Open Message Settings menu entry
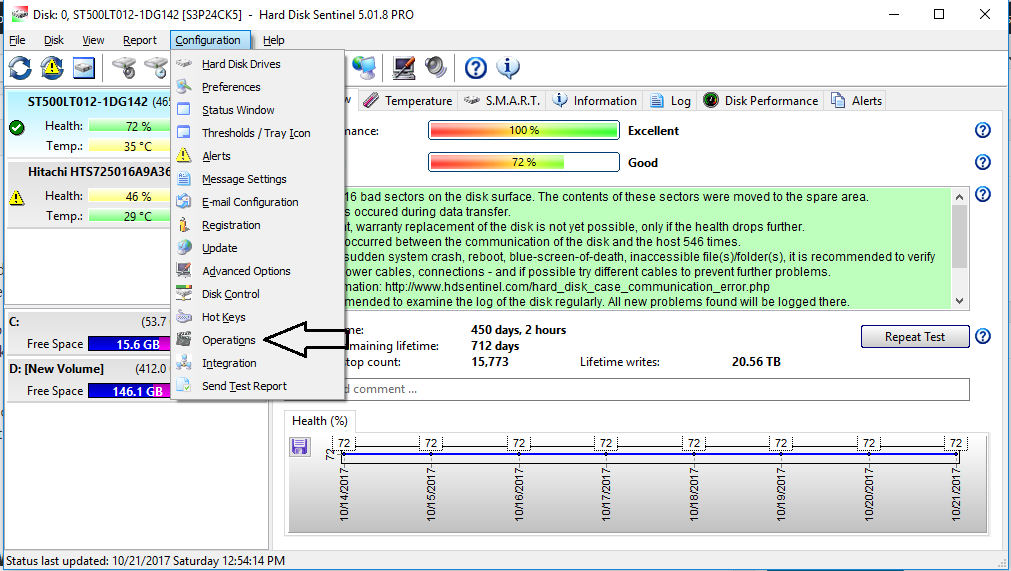 point(258,179)
